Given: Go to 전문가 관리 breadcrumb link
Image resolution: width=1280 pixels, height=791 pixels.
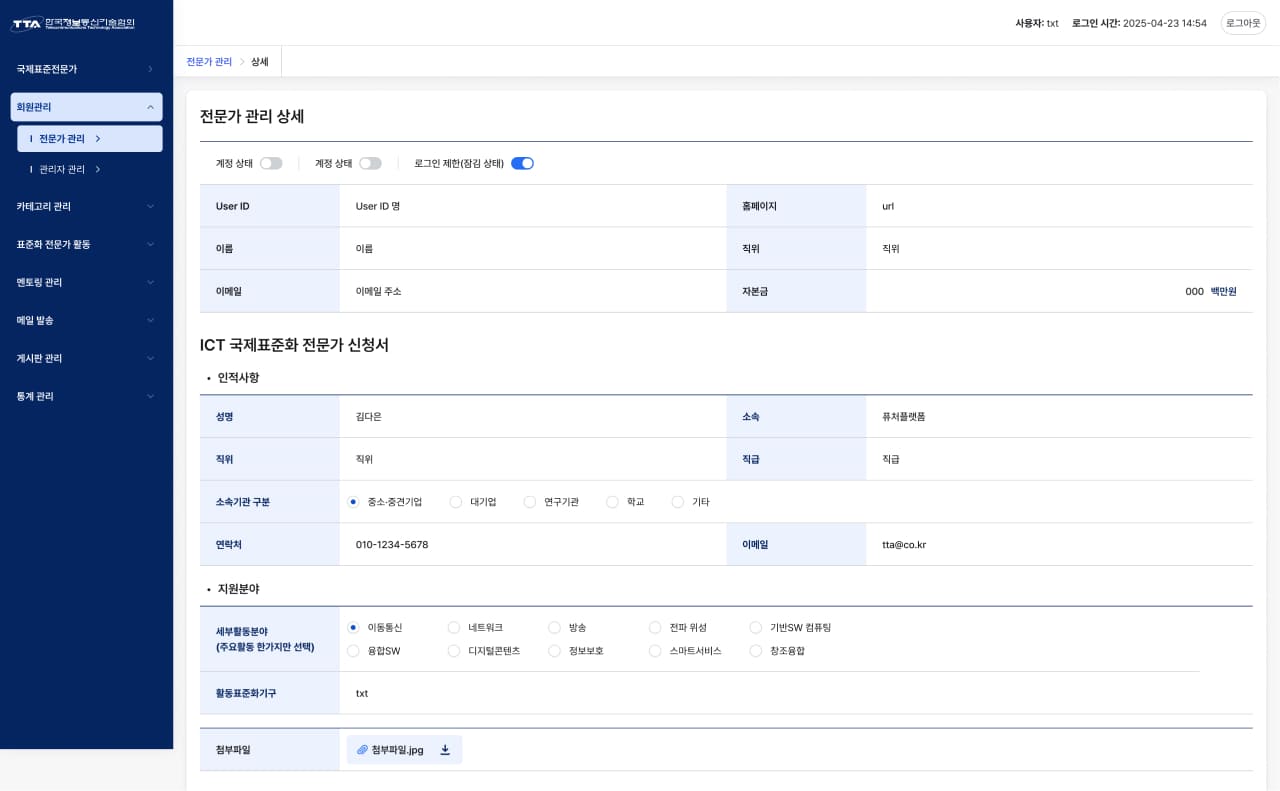Looking at the screenshot, I should (209, 62).
